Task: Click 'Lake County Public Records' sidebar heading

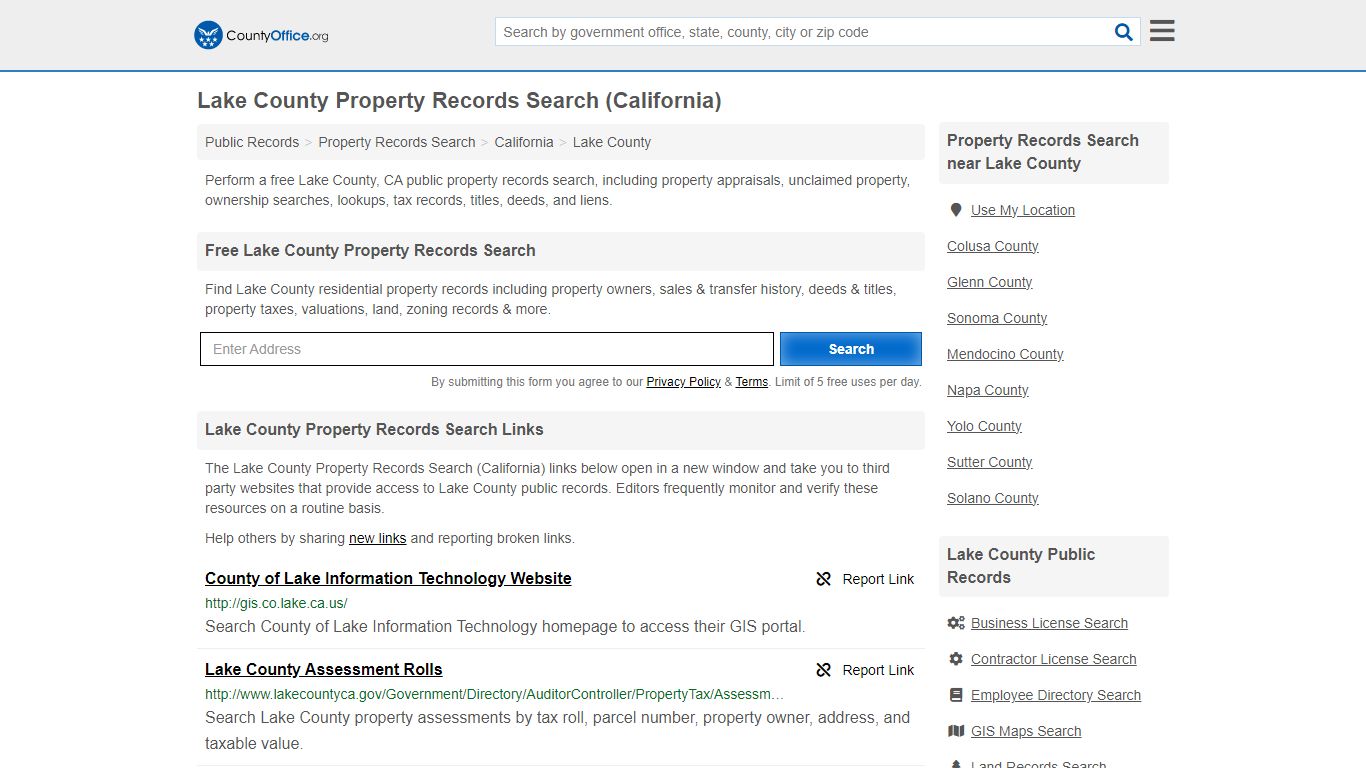Action: pos(1021,566)
